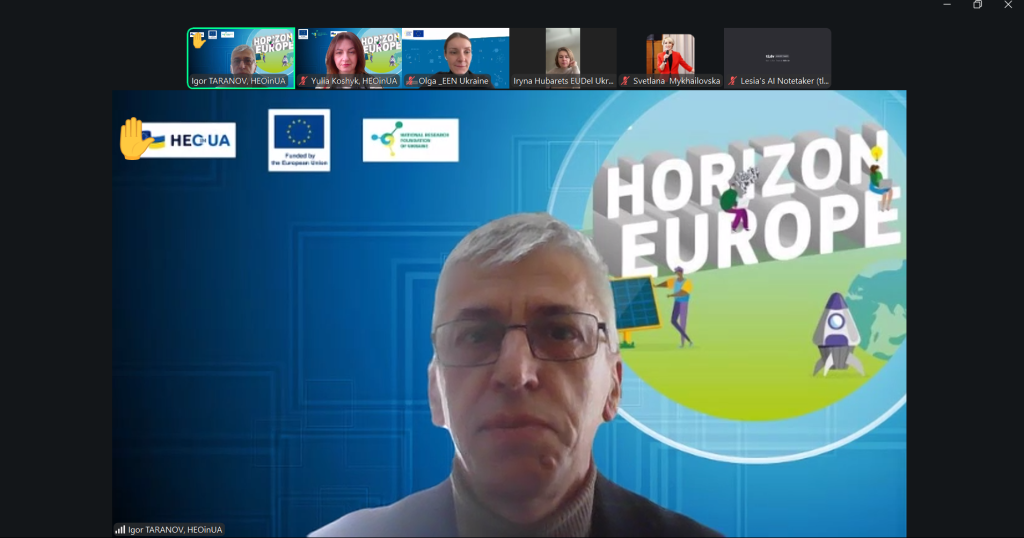Minimize the meeting window
Image resolution: width=1024 pixels, height=538 pixels.
coord(946,5)
